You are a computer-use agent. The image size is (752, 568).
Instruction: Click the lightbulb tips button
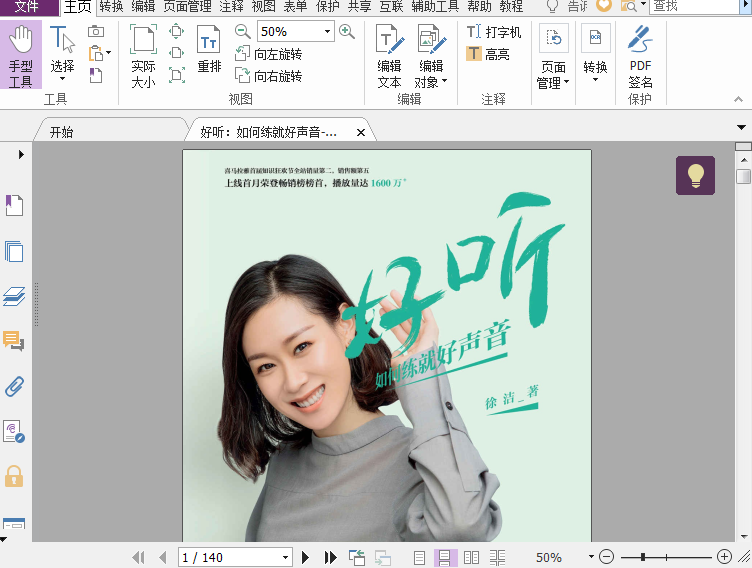[x=695, y=175]
